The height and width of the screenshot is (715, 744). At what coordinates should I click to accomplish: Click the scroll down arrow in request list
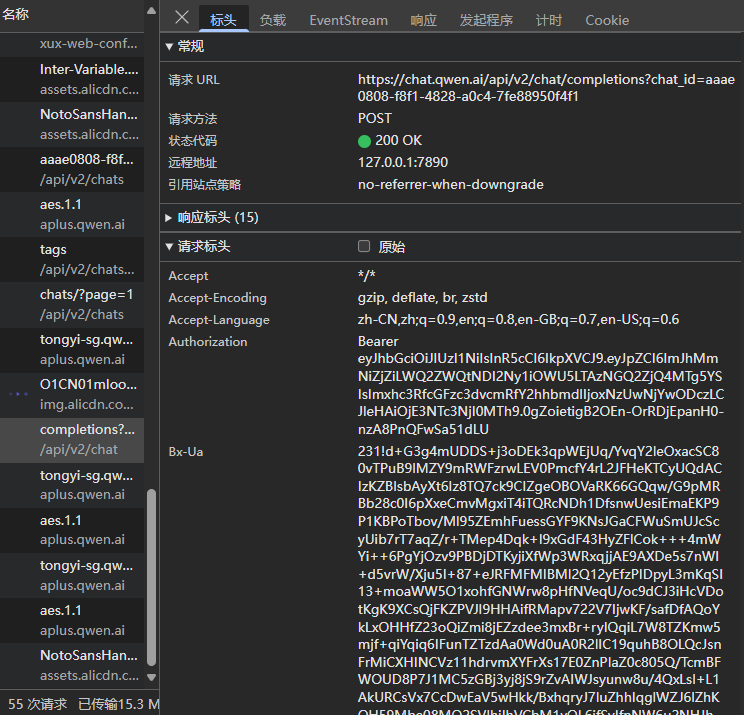pyautogui.click(x=152, y=683)
